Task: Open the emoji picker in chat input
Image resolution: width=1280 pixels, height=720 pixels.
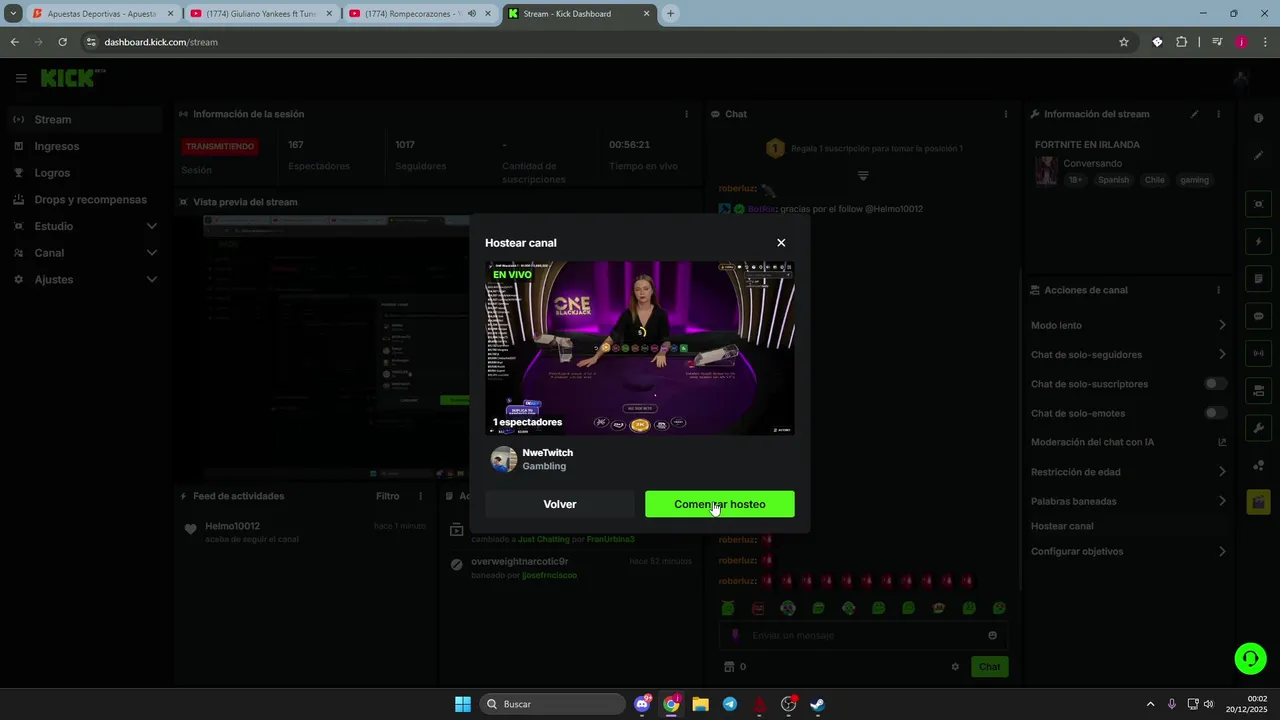Action: tap(992, 635)
